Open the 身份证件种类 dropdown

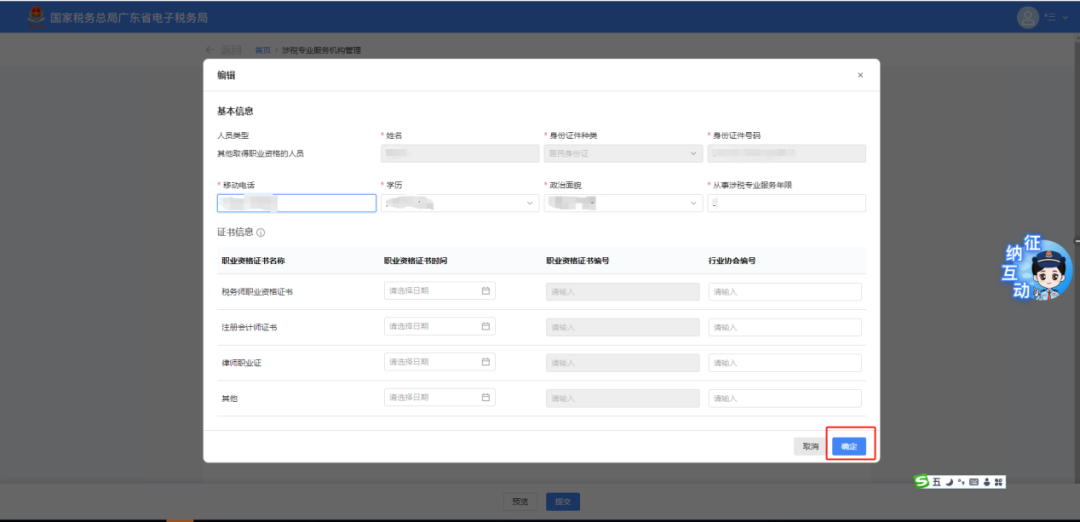coord(623,154)
